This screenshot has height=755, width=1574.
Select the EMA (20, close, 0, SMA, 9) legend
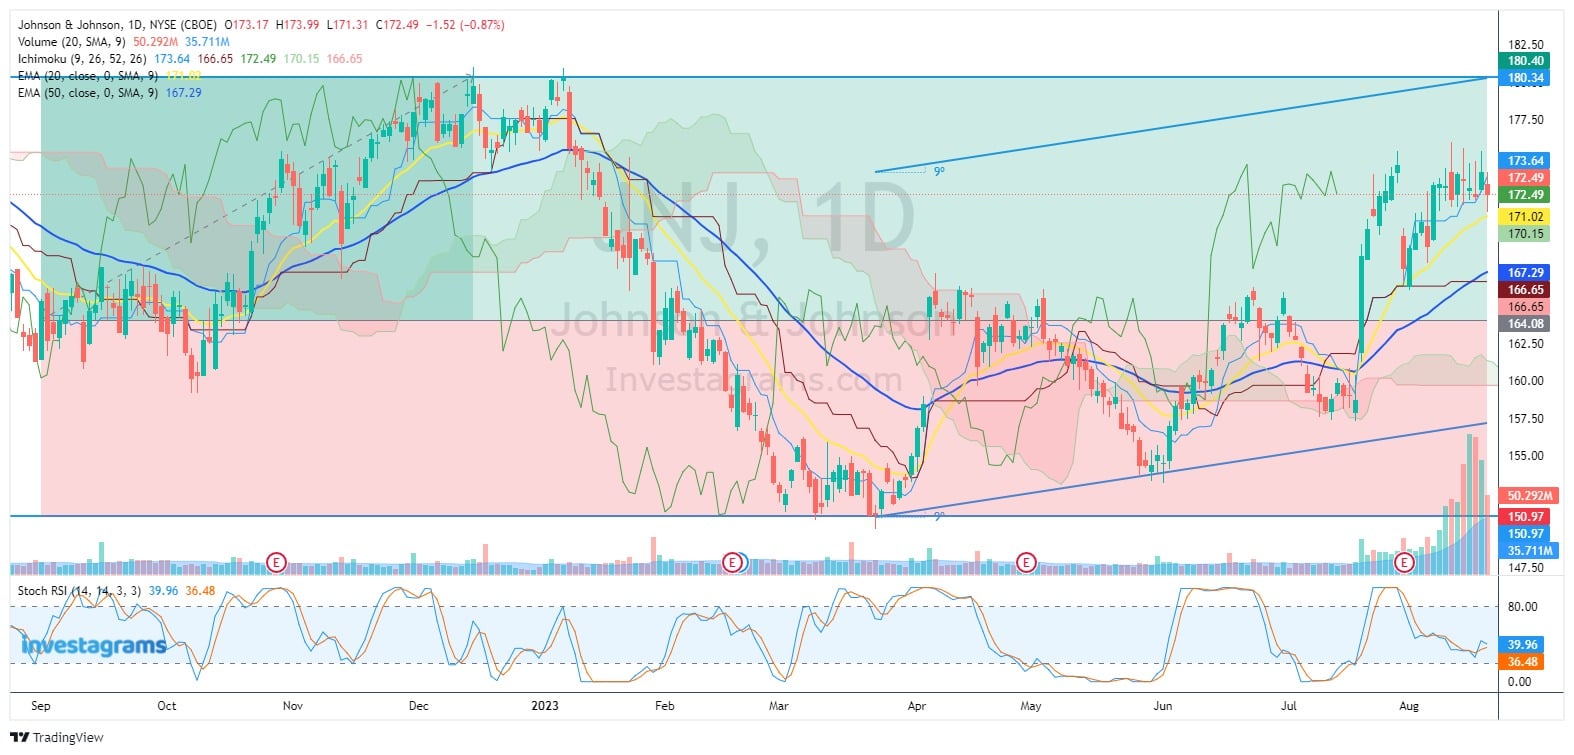(x=88, y=76)
